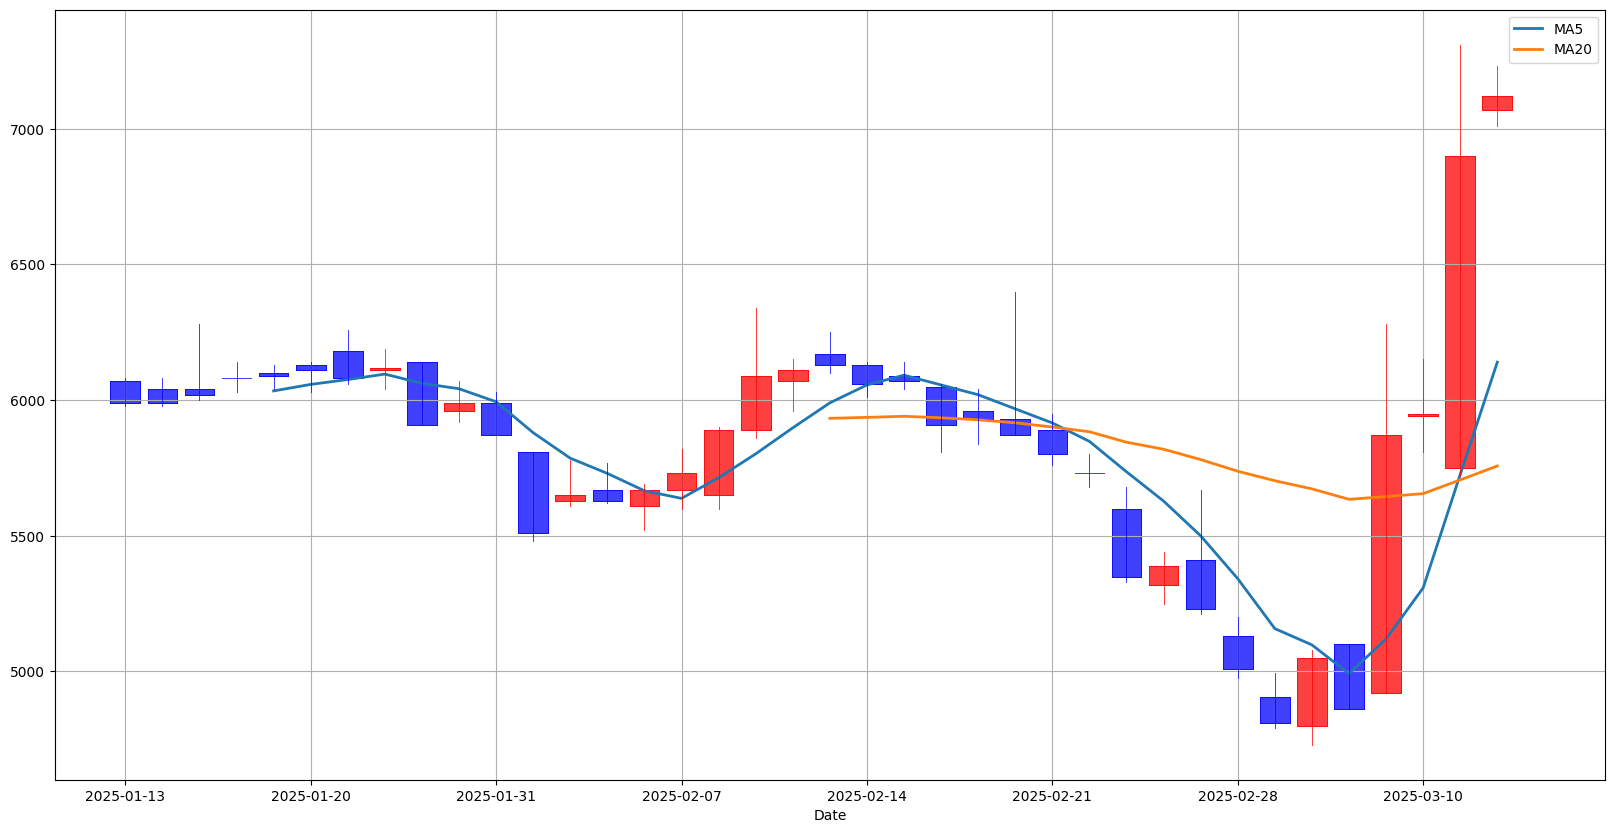This screenshot has height=833, width=1614.
Task: Select the 2025-01-31 date tick label
Action: 496,796
